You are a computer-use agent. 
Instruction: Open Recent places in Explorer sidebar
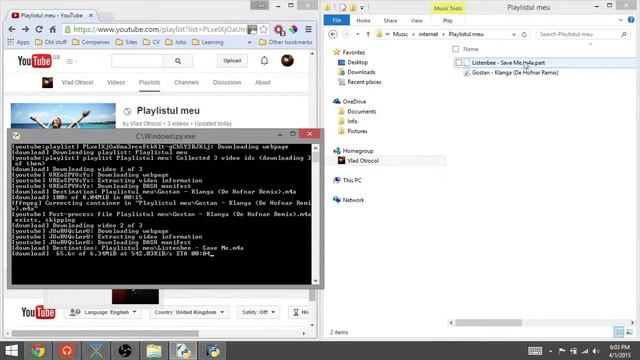(x=360, y=82)
